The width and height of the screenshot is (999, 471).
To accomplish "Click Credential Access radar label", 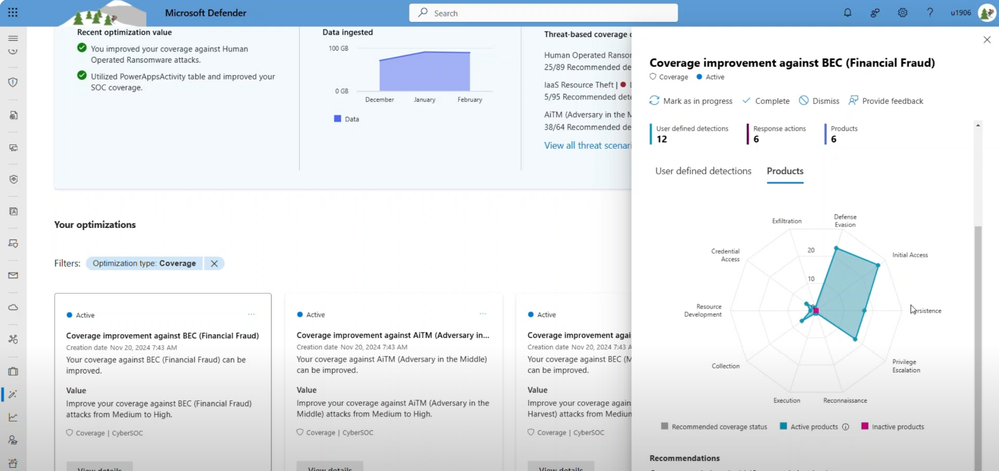I will click(726, 255).
